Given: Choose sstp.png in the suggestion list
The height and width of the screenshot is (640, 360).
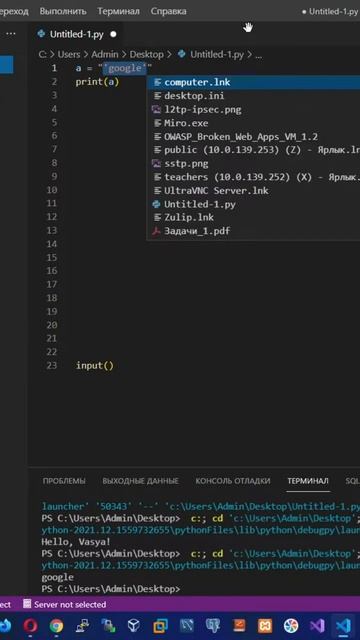Looking at the screenshot, I should (253, 163).
